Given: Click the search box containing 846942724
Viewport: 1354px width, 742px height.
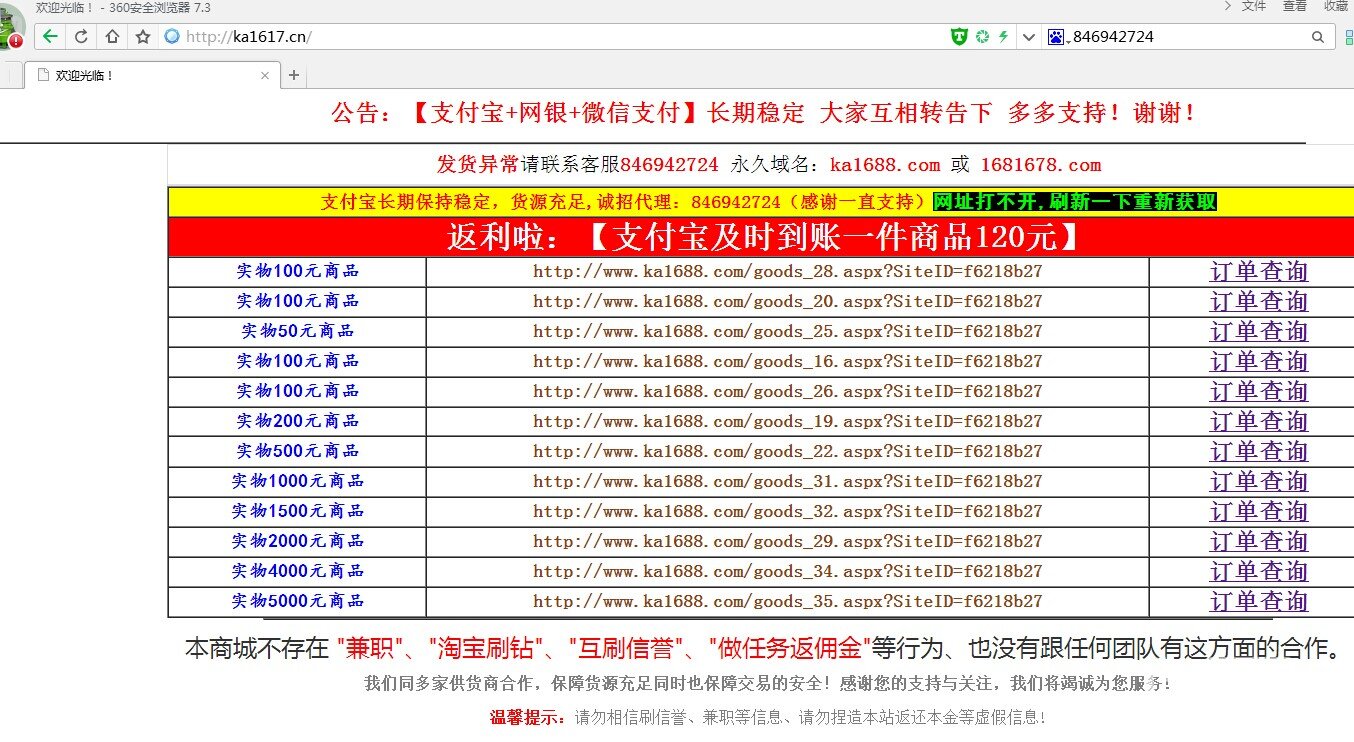Looking at the screenshot, I should coord(1188,37).
